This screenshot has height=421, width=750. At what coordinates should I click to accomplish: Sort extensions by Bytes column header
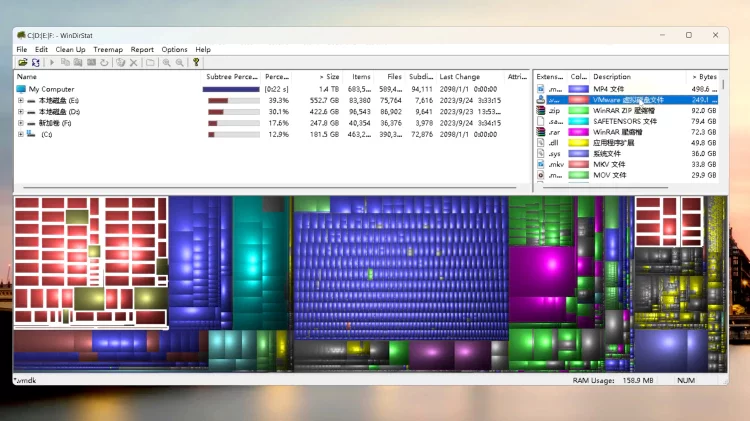(704, 76)
